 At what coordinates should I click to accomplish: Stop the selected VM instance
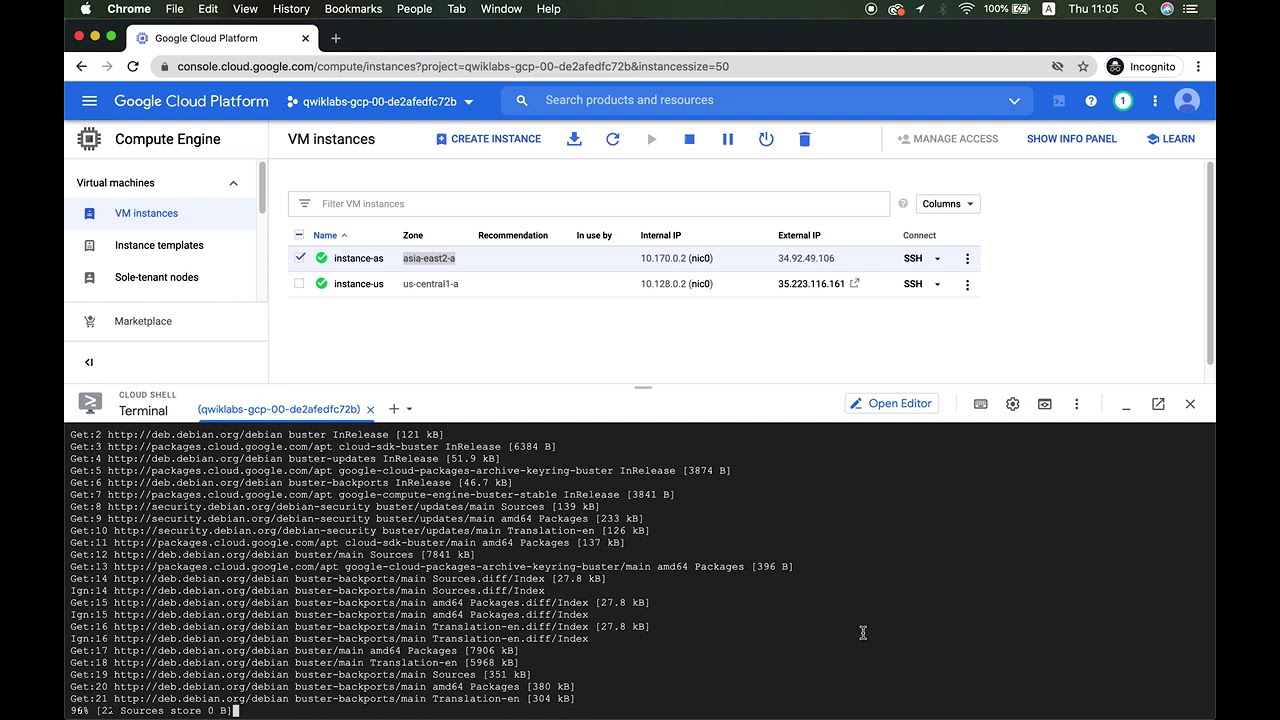click(689, 139)
